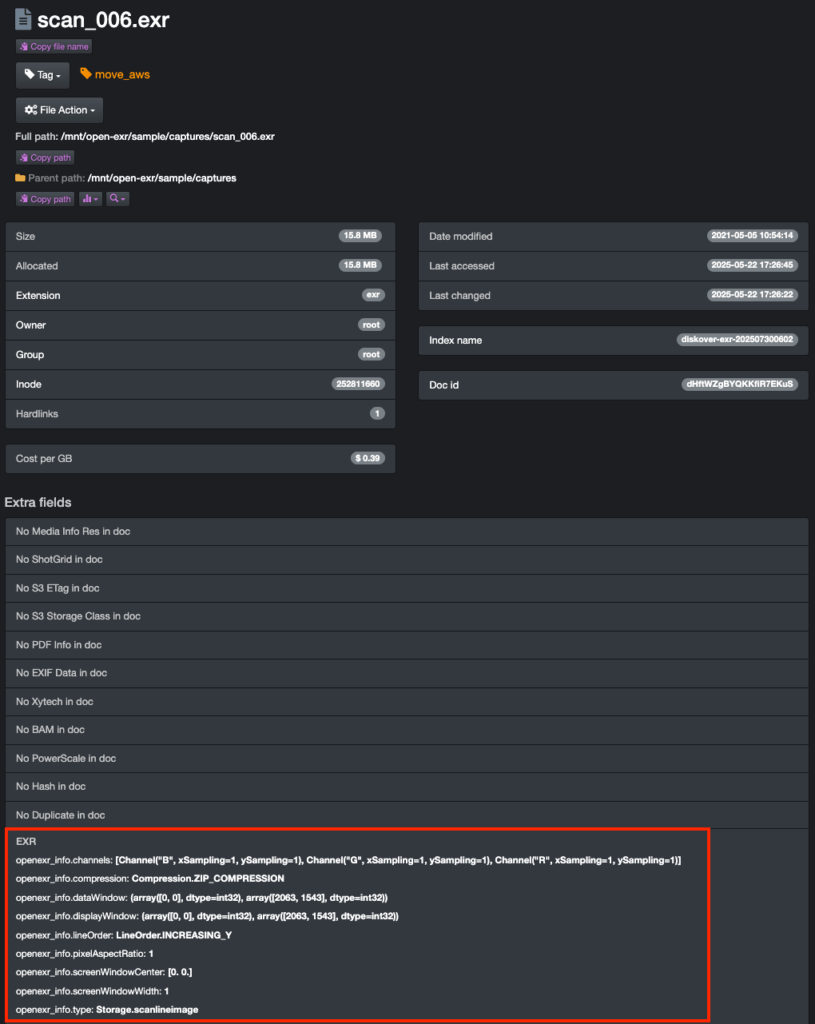Click the Date modified timestamp badge
Screen dimensions: 815x1024
pos(752,236)
